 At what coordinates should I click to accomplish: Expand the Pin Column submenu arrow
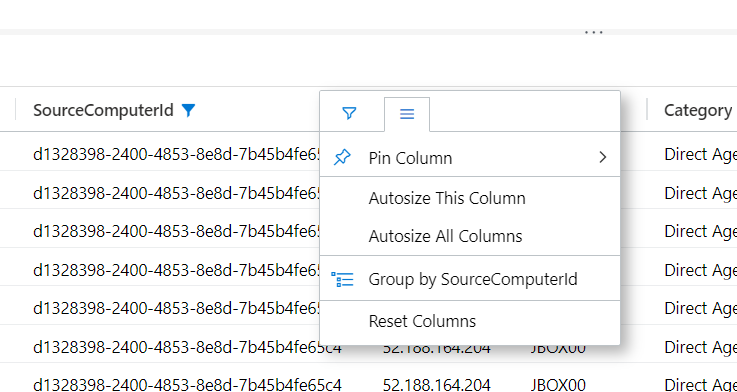(x=603, y=157)
